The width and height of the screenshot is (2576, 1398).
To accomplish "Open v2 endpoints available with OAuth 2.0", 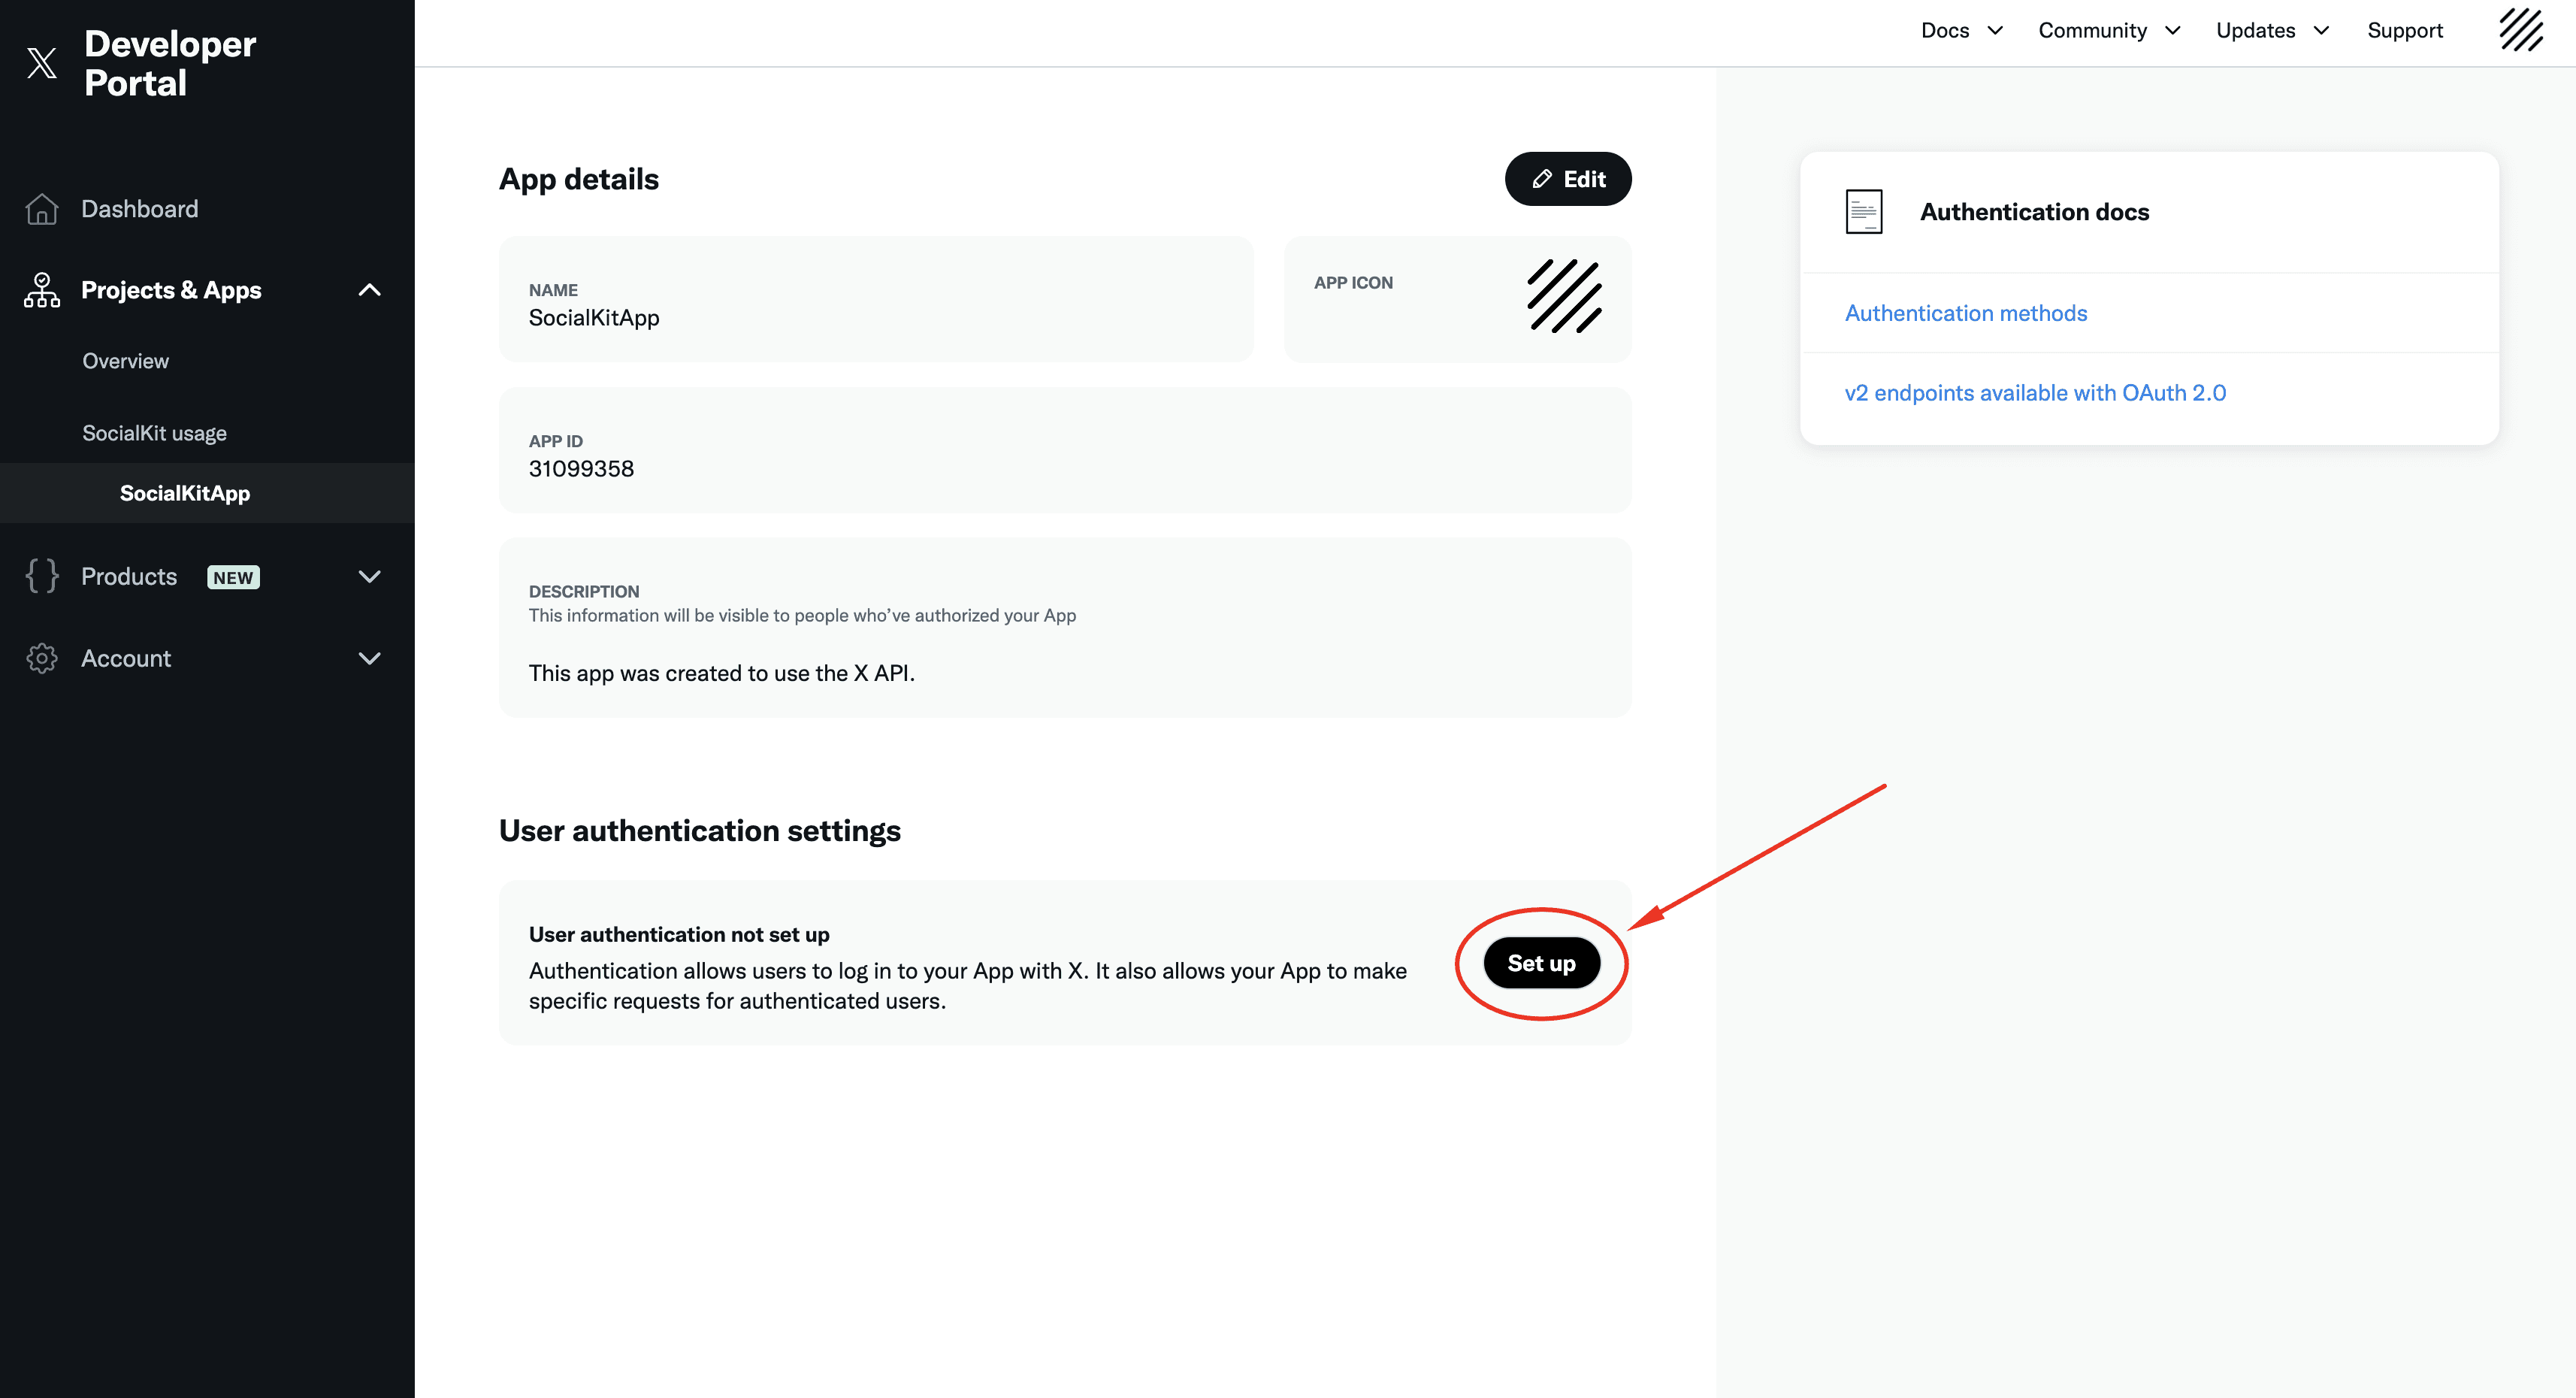I will pos(2035,393).
